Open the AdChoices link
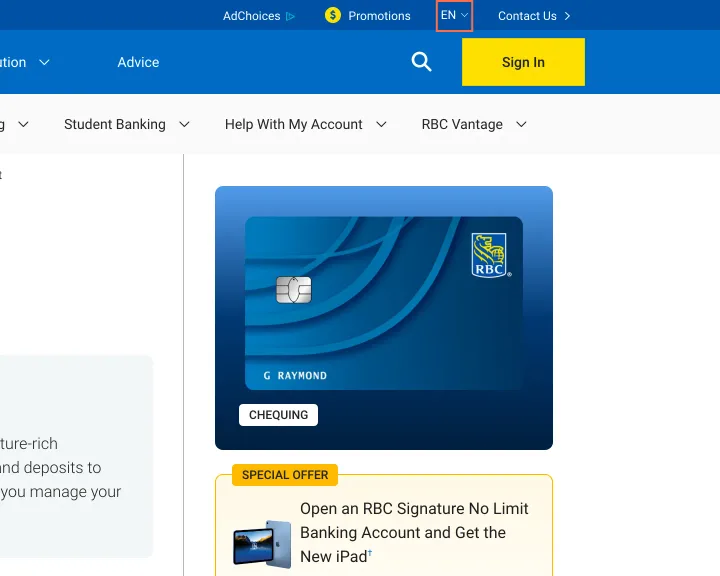Image resolution: width=720 pixels, height=576 pixels. [259, 16]
